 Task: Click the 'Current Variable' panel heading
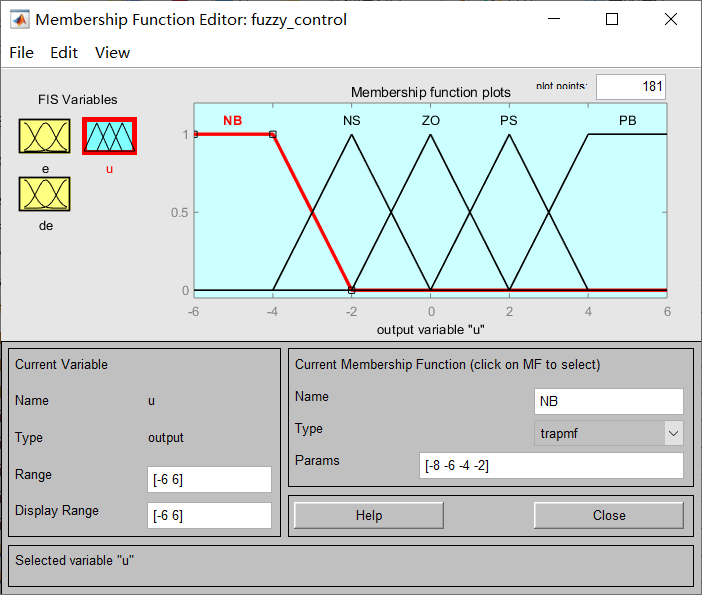[x=61, y=364]
